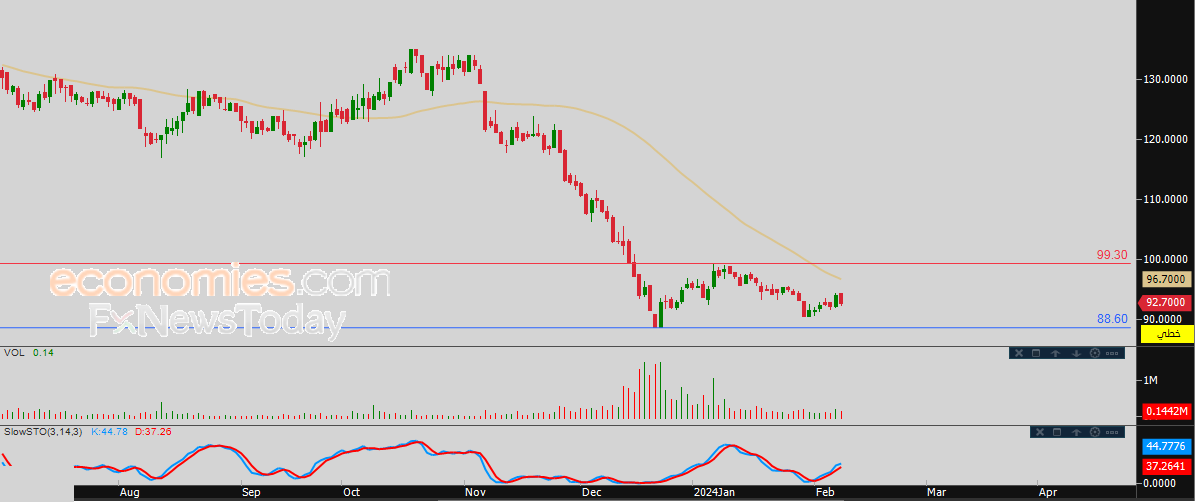Click the 2024Jan marker on time axis

click(713, 494)
